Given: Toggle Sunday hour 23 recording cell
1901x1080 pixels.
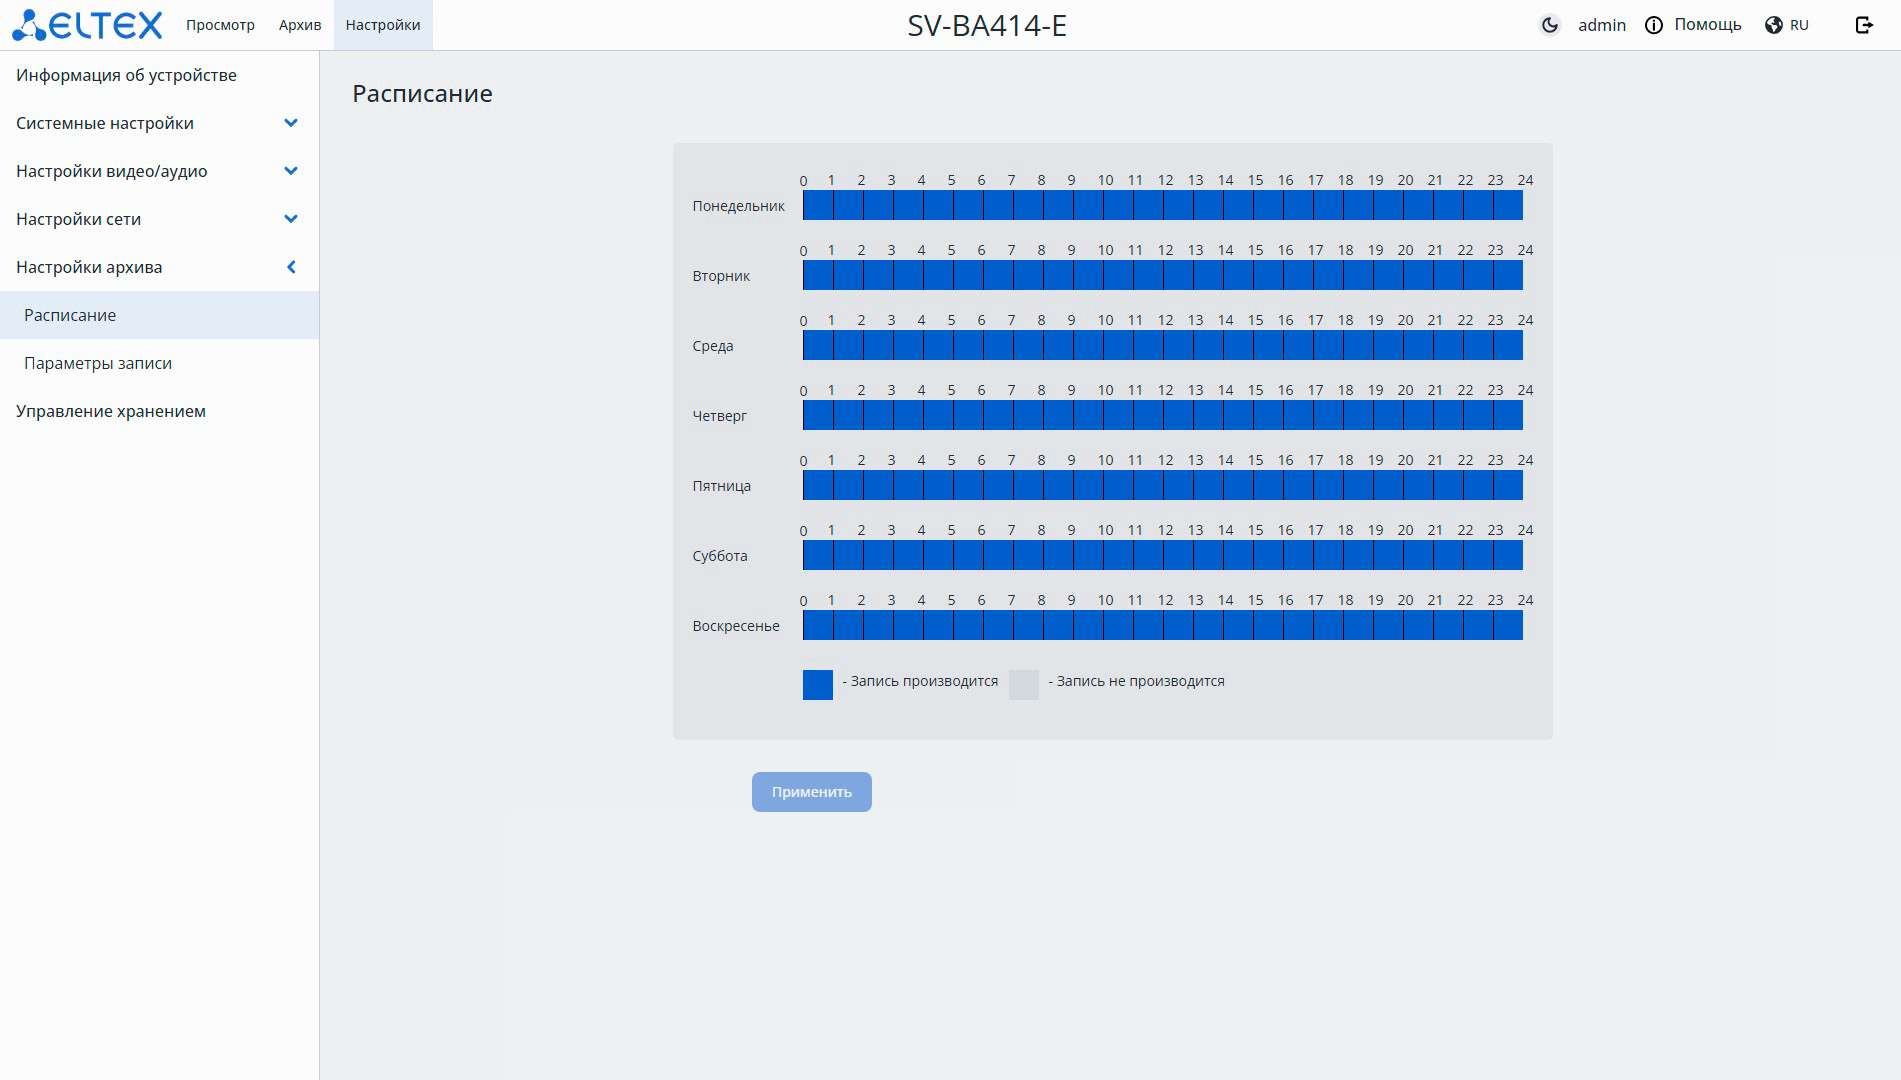Looking at the screenshot, I should tap(1508, 626).
